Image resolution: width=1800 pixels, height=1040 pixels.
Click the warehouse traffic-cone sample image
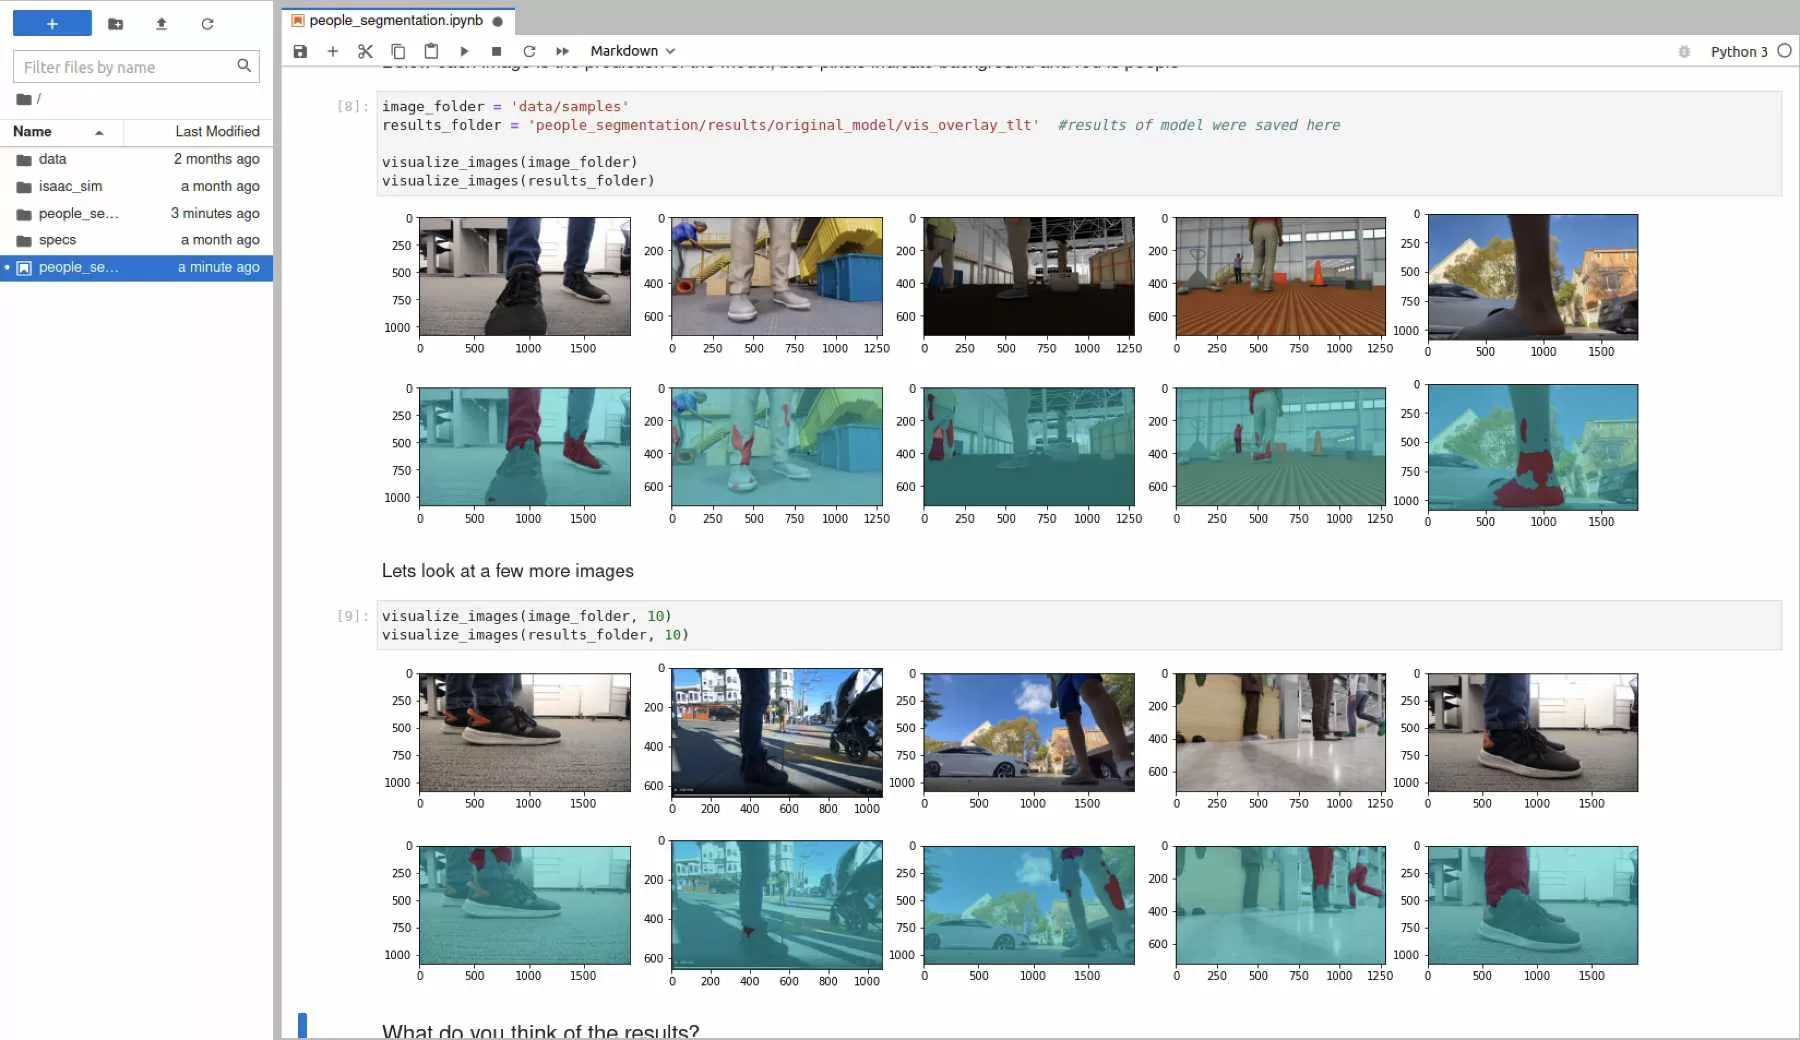click(1281, 276)
